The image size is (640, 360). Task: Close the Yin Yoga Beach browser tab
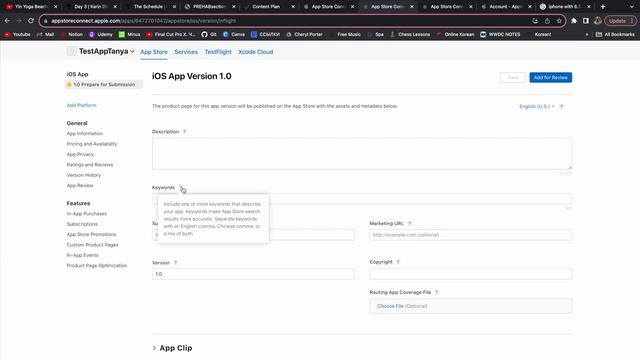56,7
